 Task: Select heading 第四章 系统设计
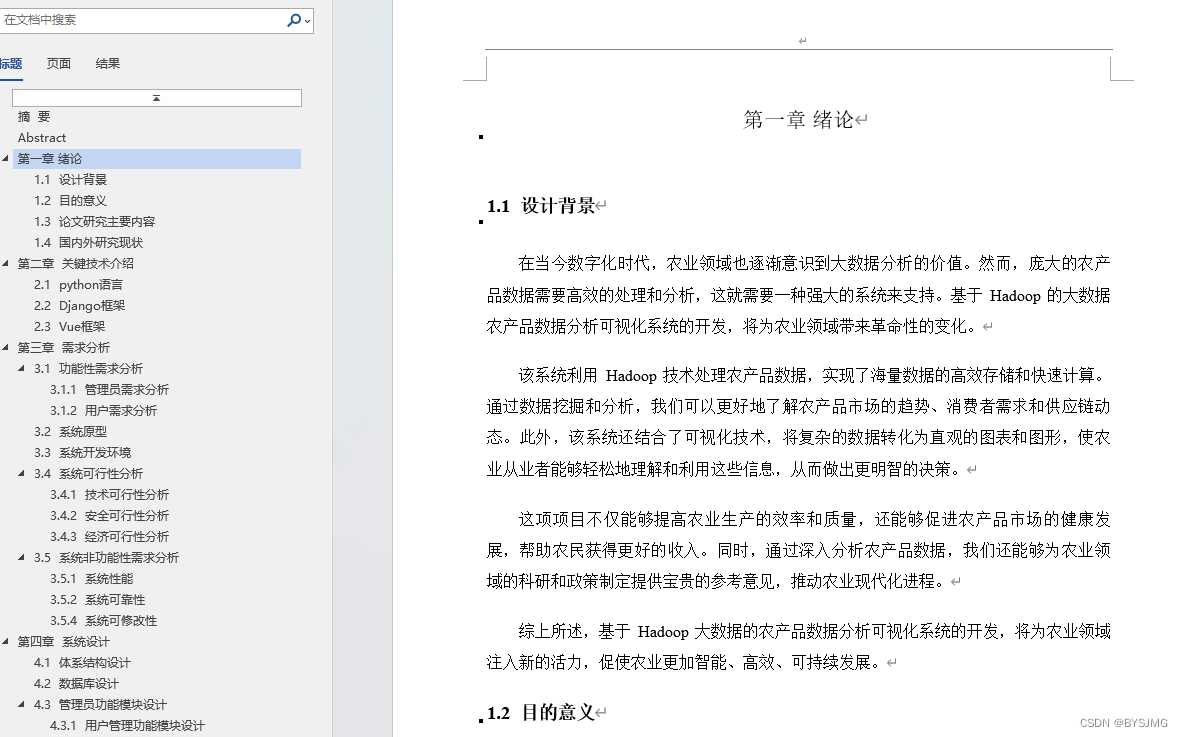[x=63, y=642]
